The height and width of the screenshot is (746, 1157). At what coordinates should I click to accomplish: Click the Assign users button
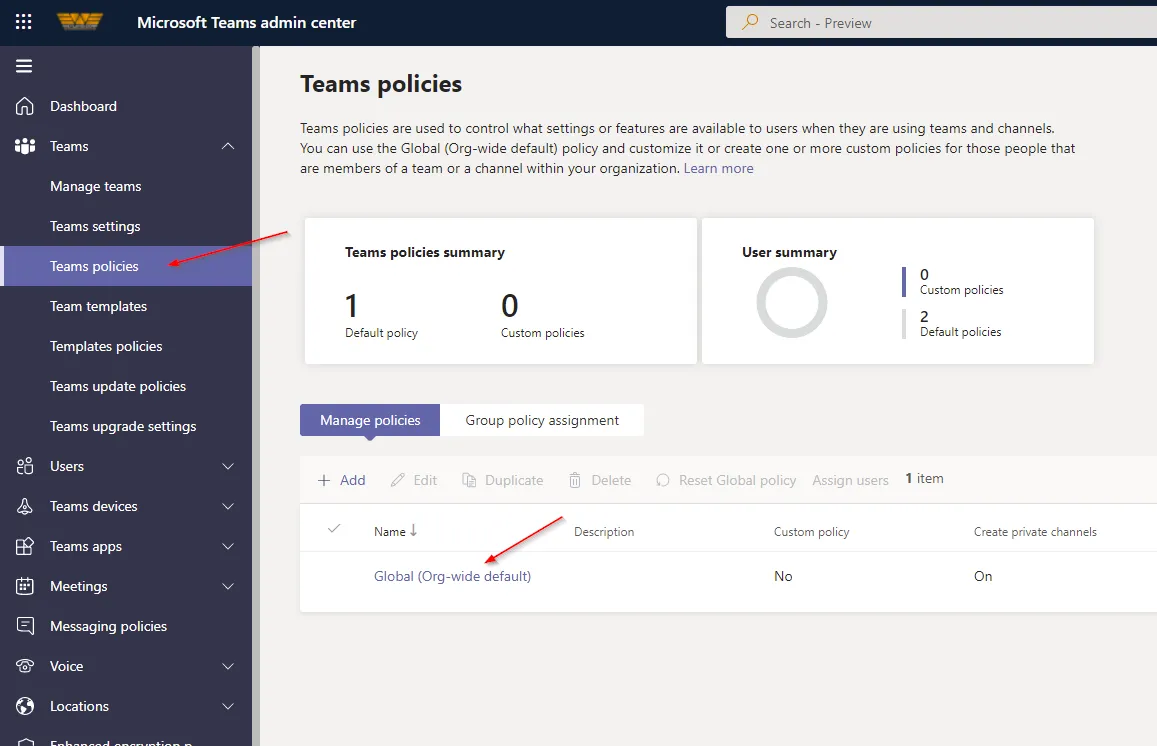pos(851,480)
